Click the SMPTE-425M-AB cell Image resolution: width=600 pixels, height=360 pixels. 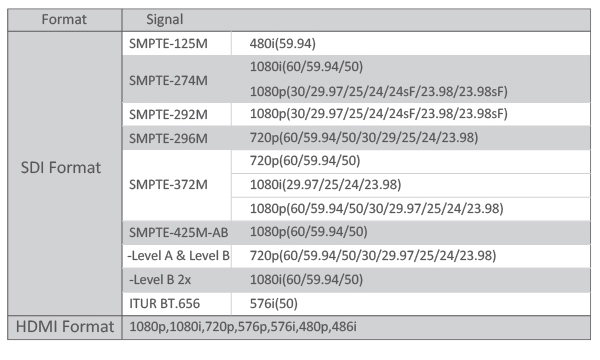click(177, 233)
